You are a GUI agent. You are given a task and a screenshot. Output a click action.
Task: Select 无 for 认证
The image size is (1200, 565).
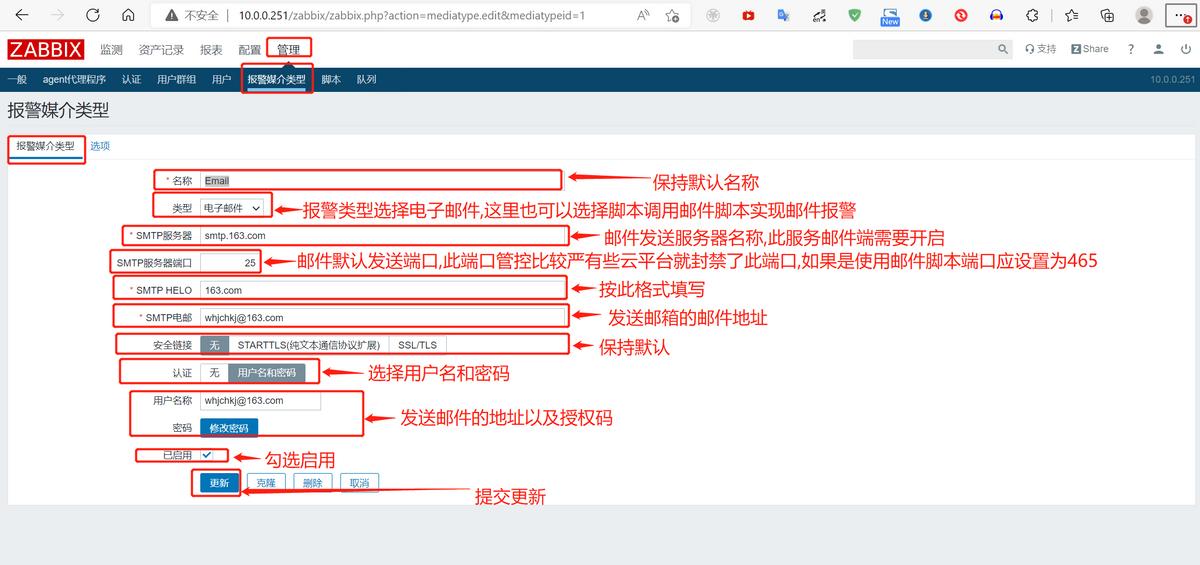point(214,373)
